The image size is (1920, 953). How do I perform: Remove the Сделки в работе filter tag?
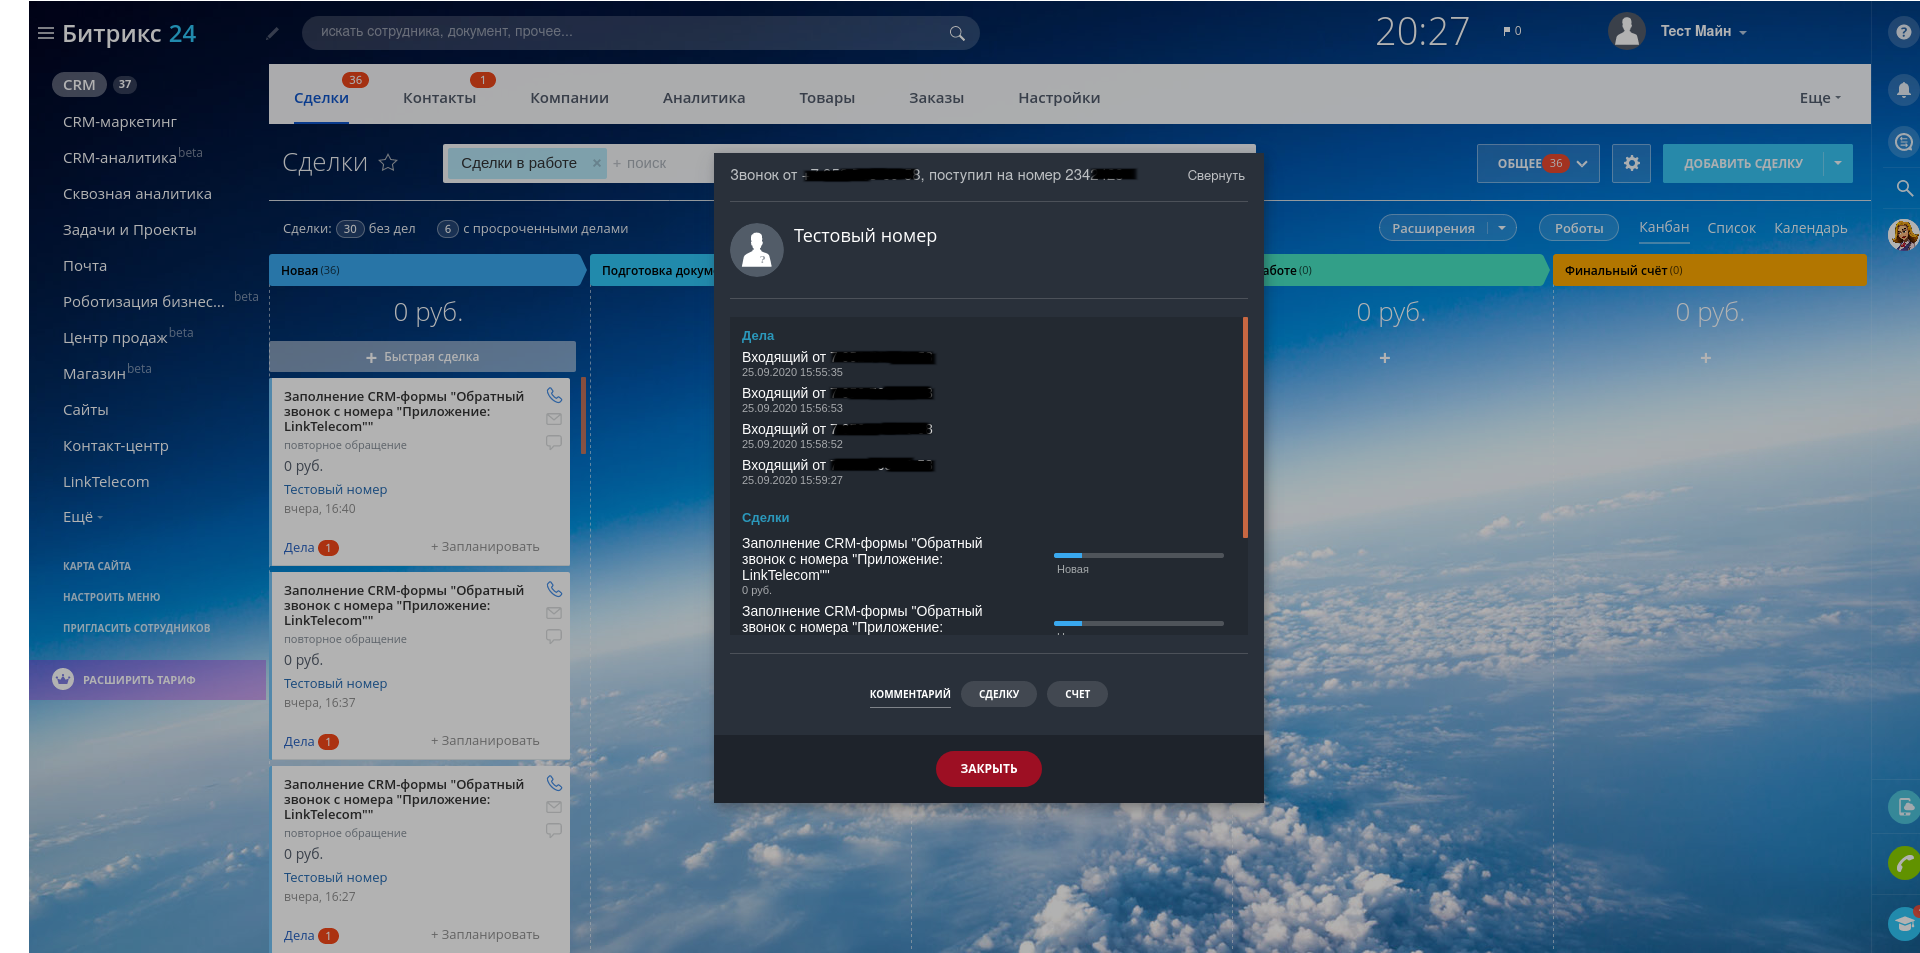597,163
